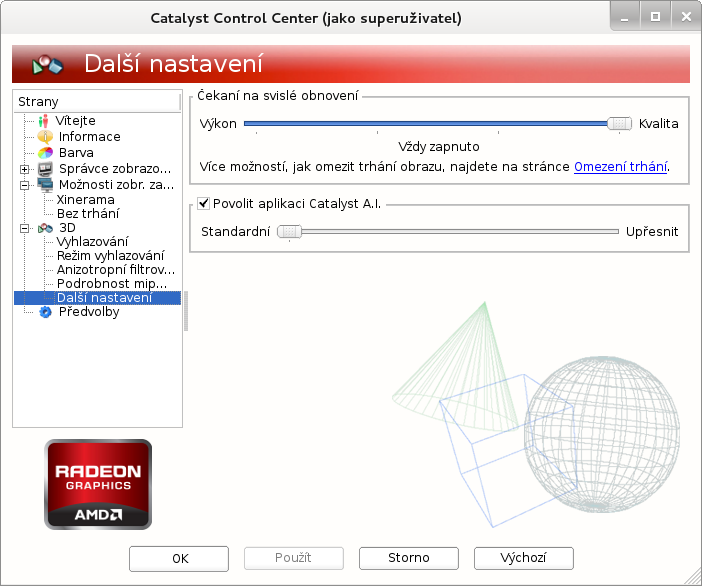The width and height of the screenshot is (702, 586).
Task: Collapse the Možnosti zobrazení tree node
Action: pyautogui.click(x=24, y=185)
